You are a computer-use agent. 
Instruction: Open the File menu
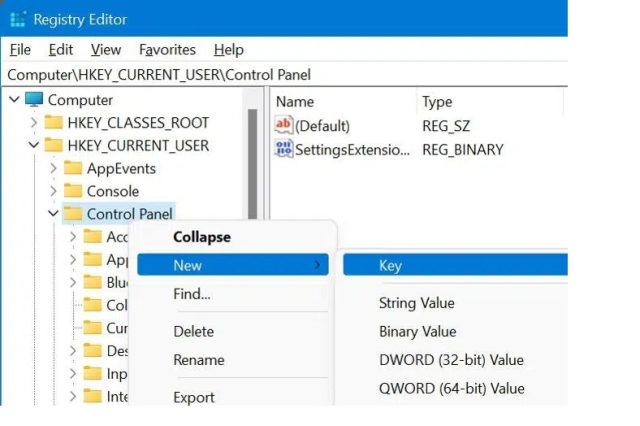(20, 50)
